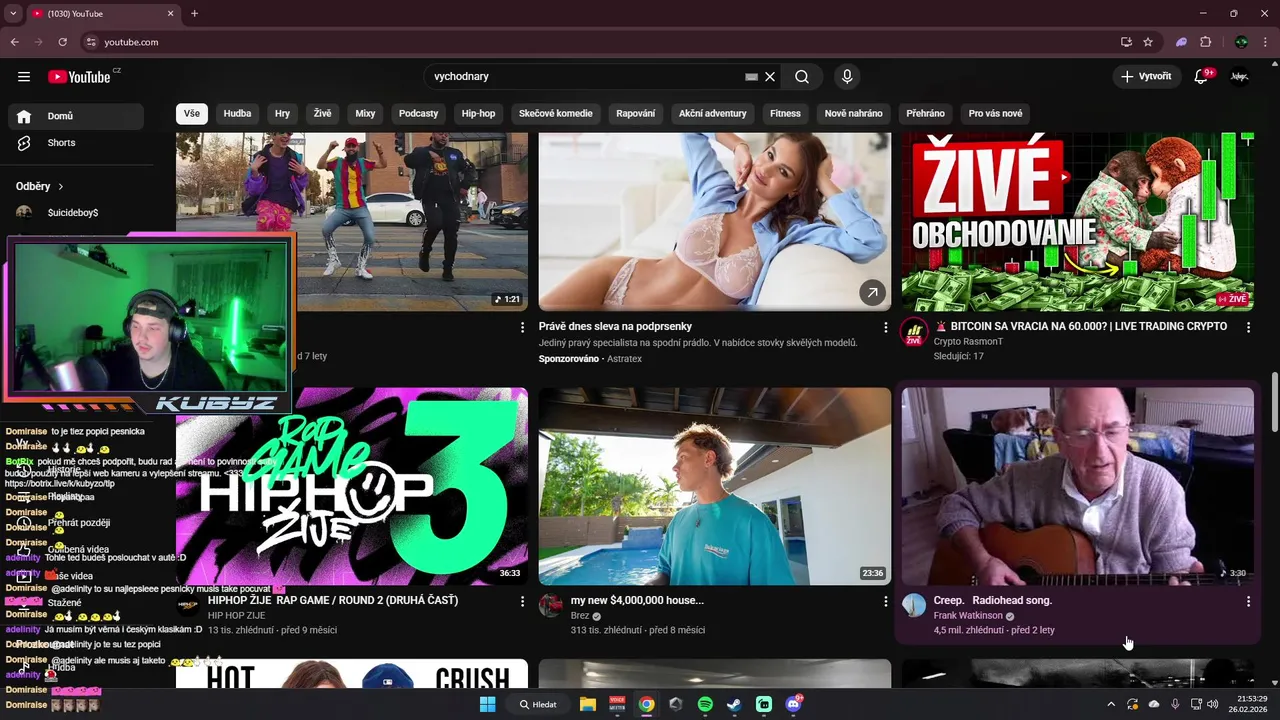This screenshot has height=720, width=1280.
Task: Open the HIPHOP ŽIJE ROUND 3 thumbnail
Action: pos(352,486)
